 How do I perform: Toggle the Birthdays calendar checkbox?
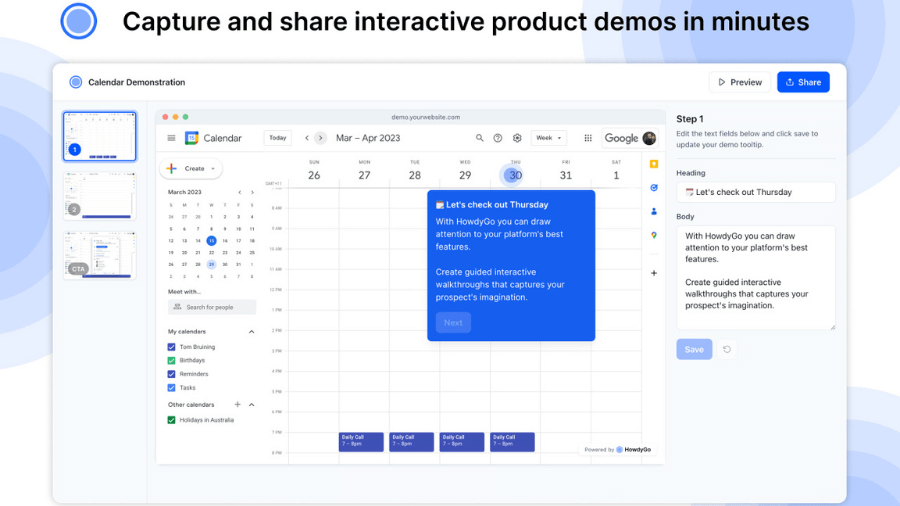point(171,361)
